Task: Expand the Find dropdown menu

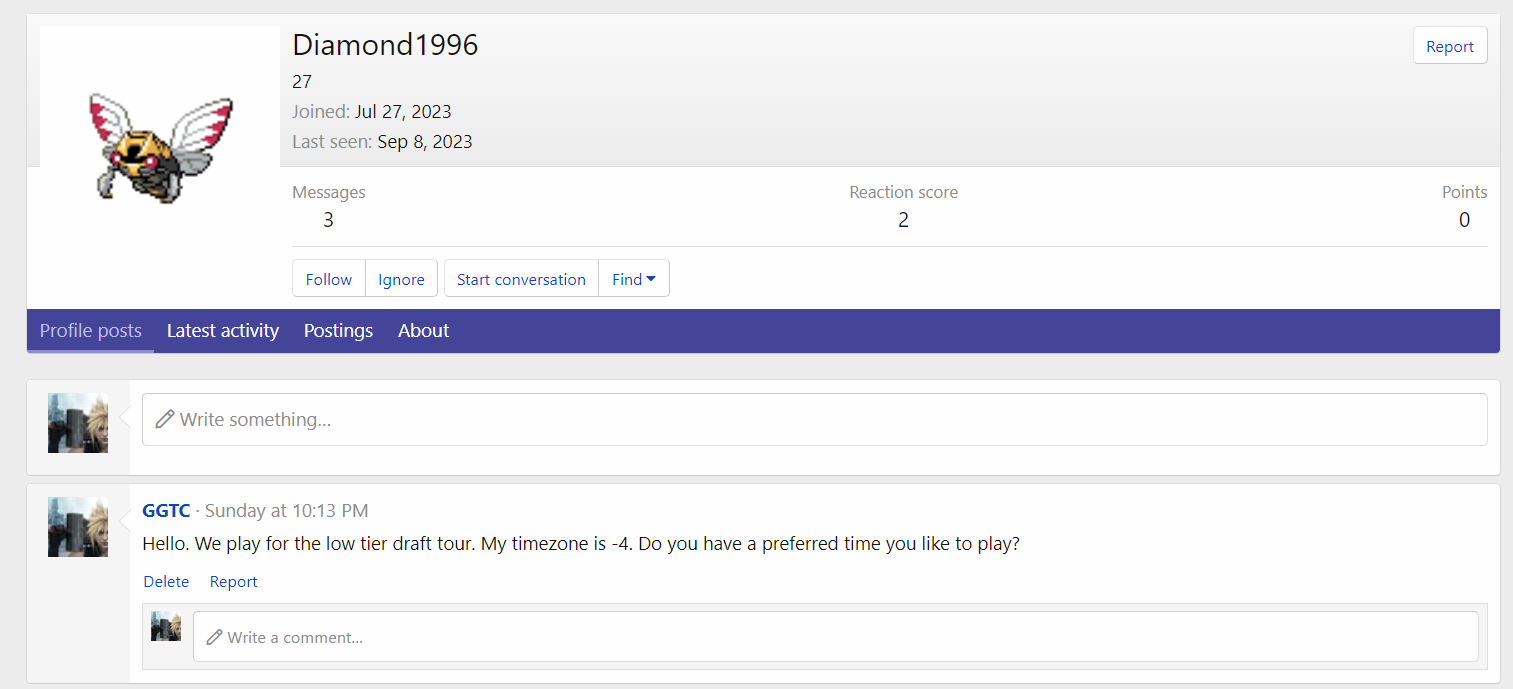Action: coord(633,279)
